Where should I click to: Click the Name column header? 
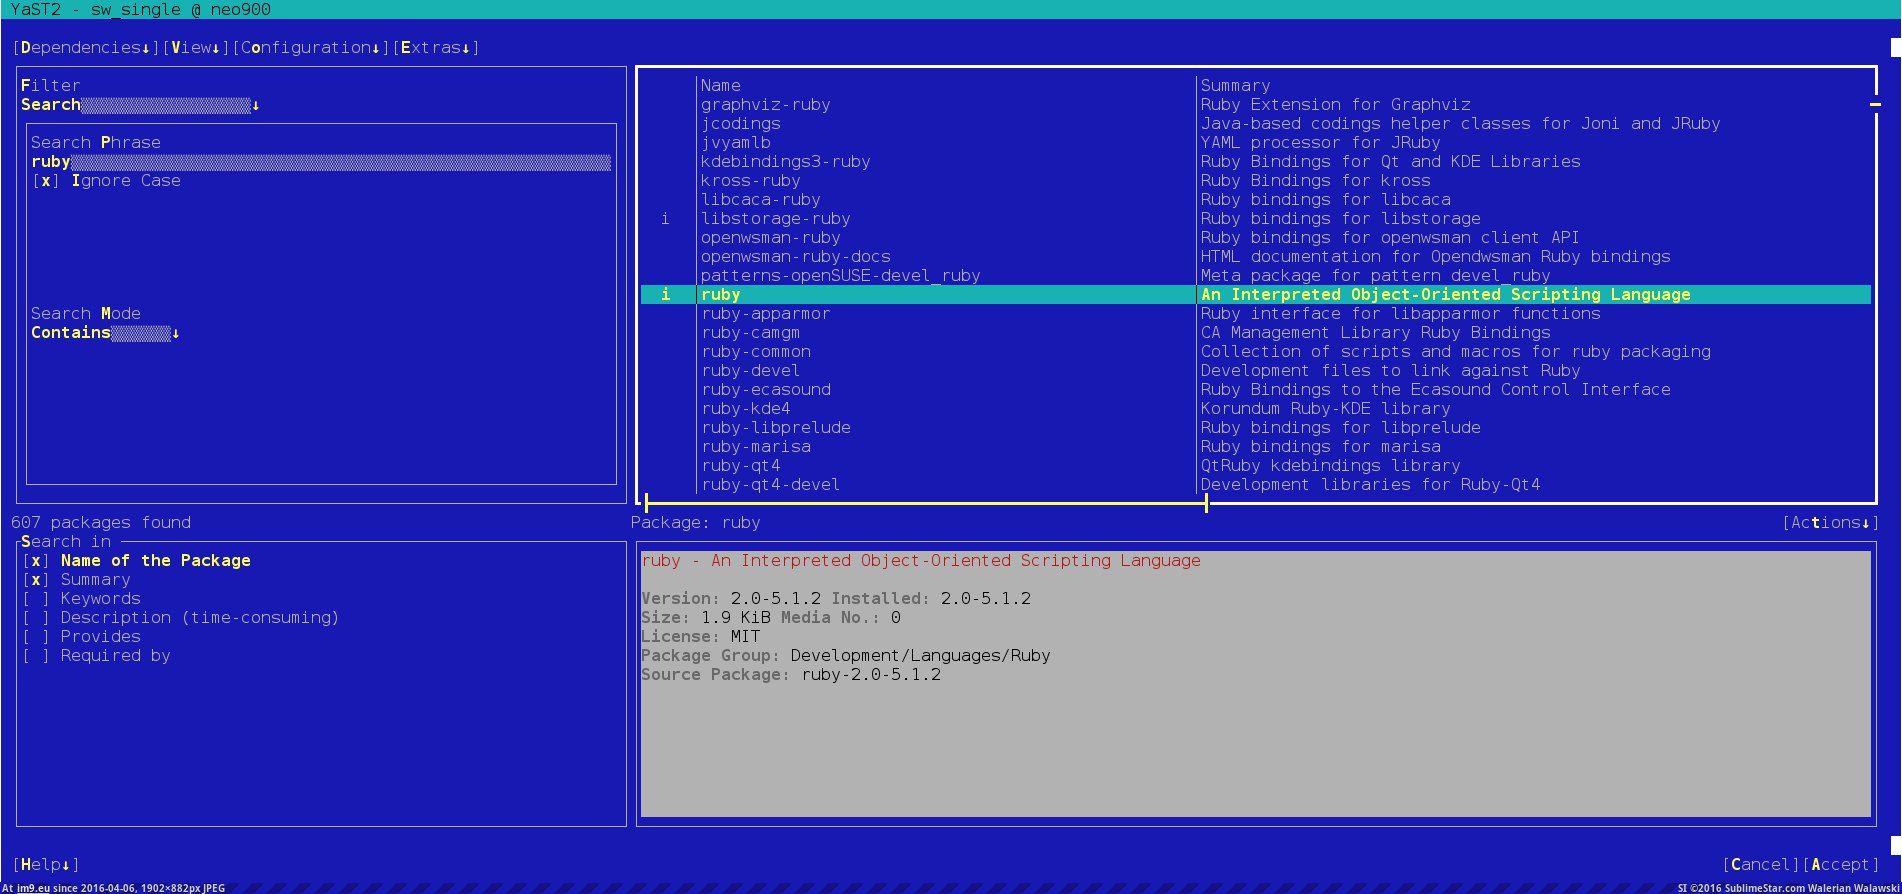721,86
